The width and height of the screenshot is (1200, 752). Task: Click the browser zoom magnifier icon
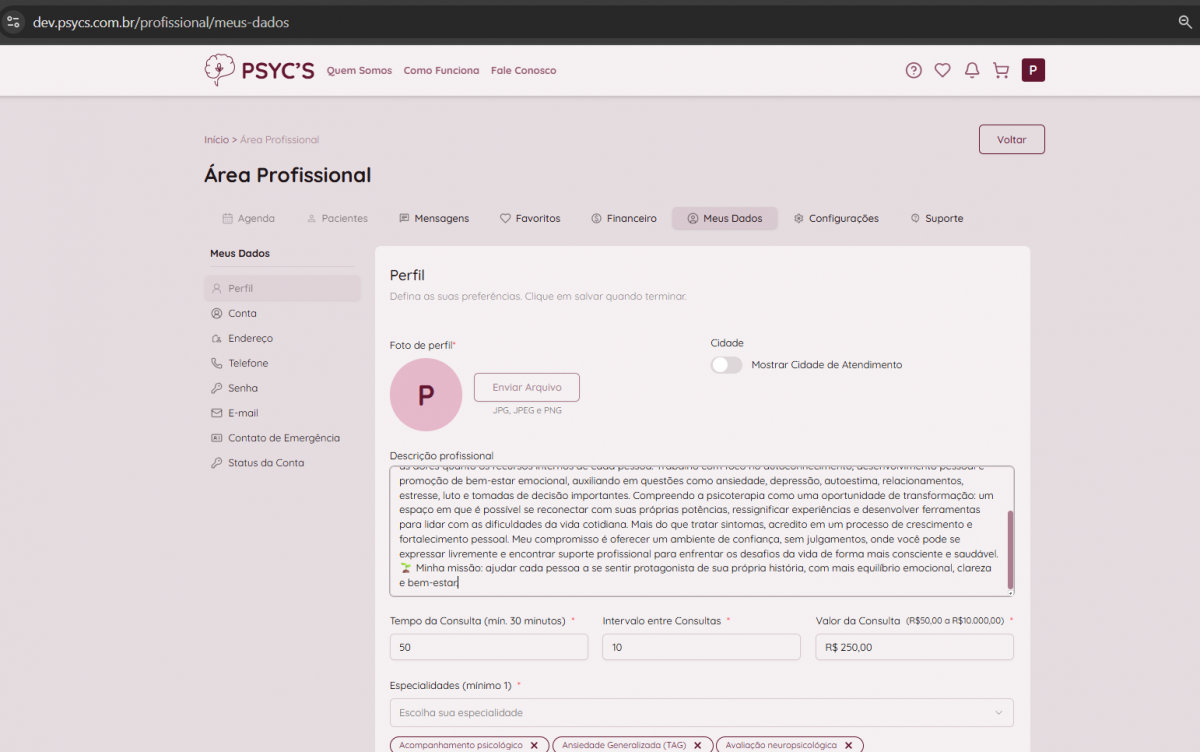[1185, 21]
